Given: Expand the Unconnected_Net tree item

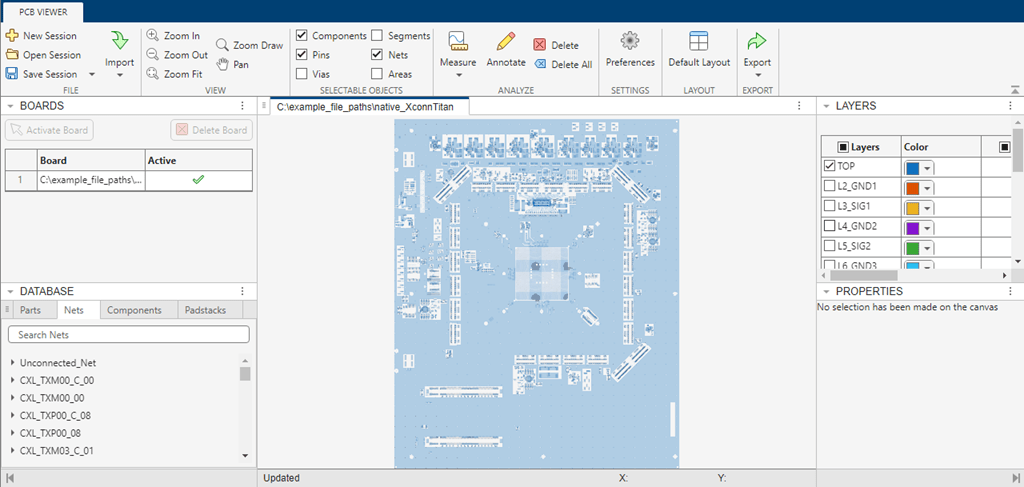Looking at the screenshot, I should click(x=12, y=363).
